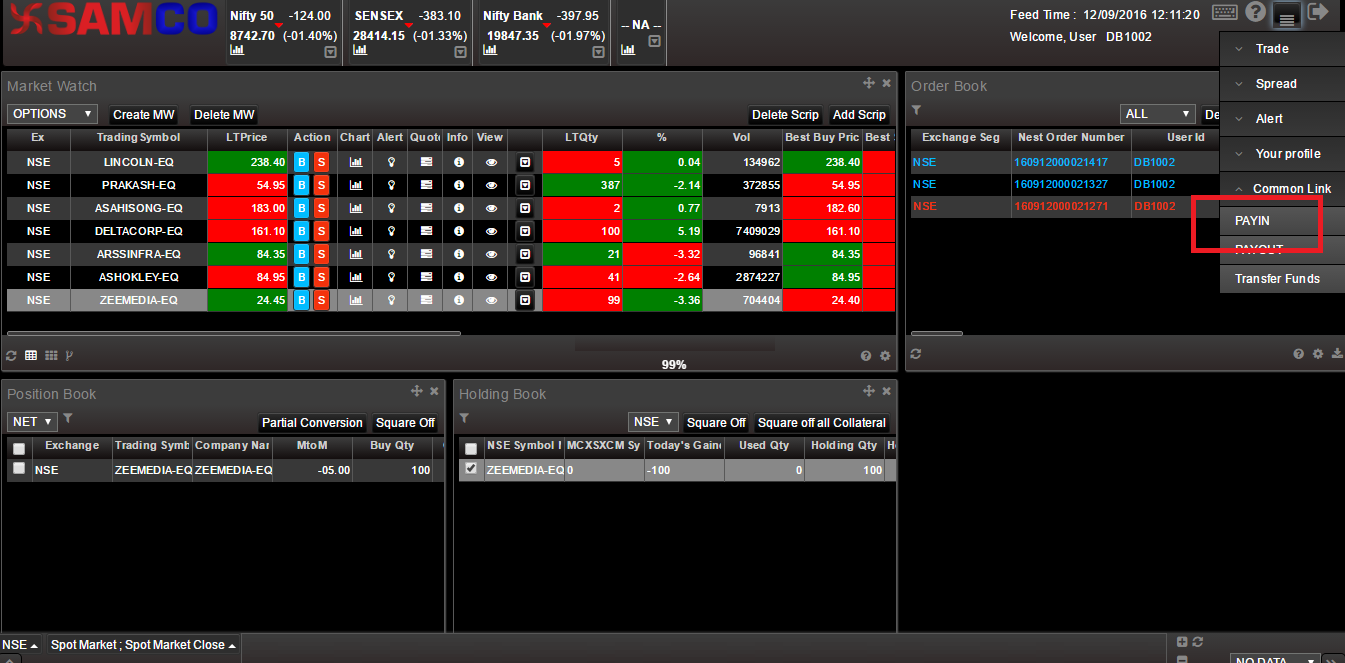Open the OPTIONS market watch dropdown
The width and height of the screenshot is (1345, 663).
52,114
